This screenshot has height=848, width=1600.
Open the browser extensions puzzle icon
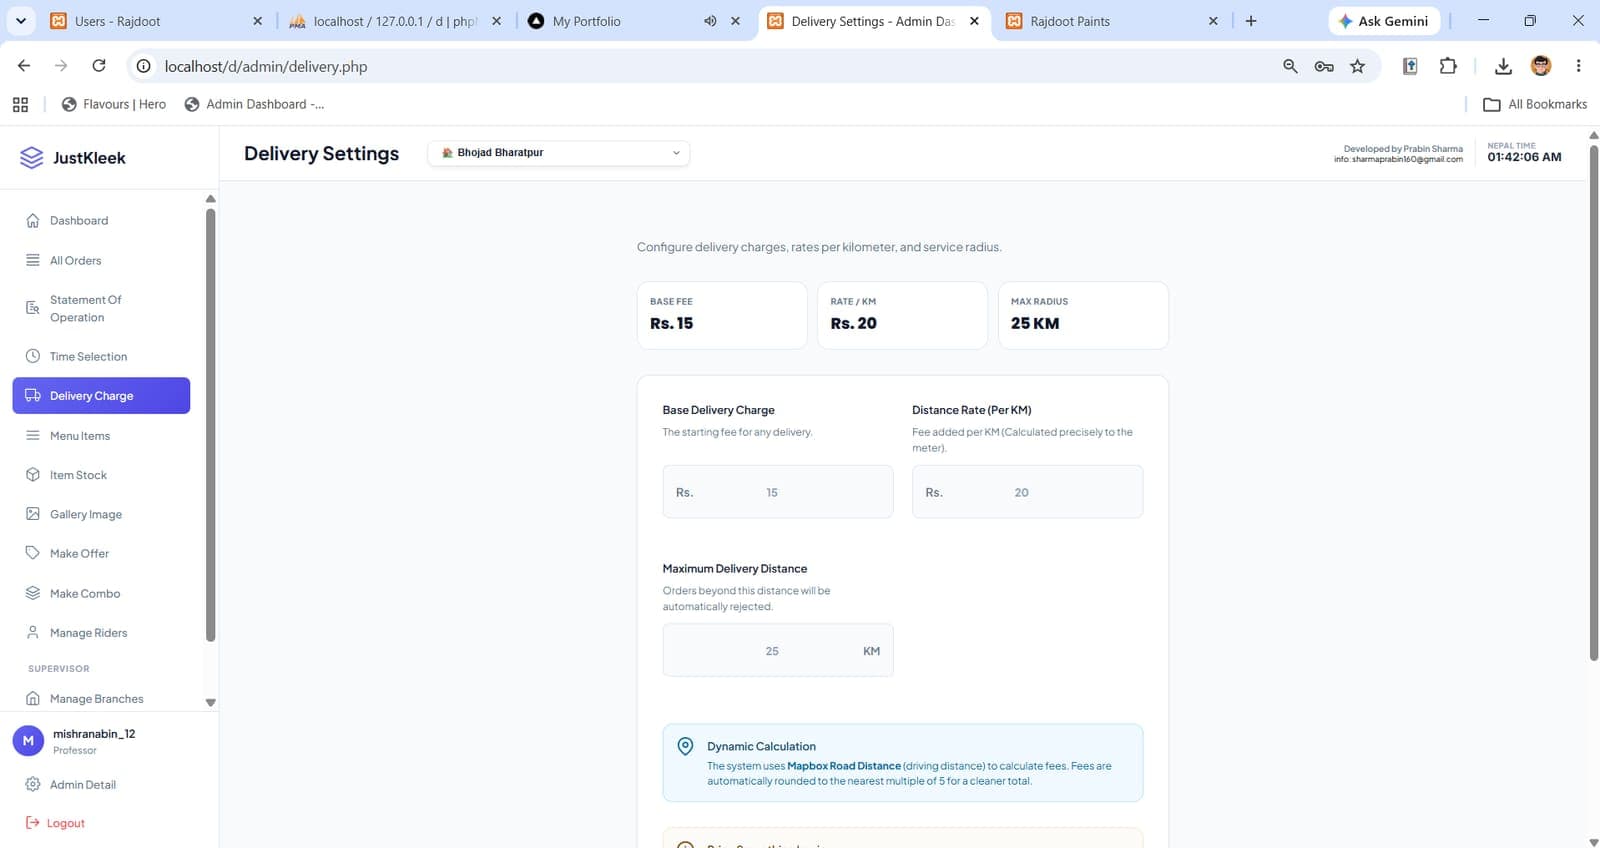(x=1448, y=66)
